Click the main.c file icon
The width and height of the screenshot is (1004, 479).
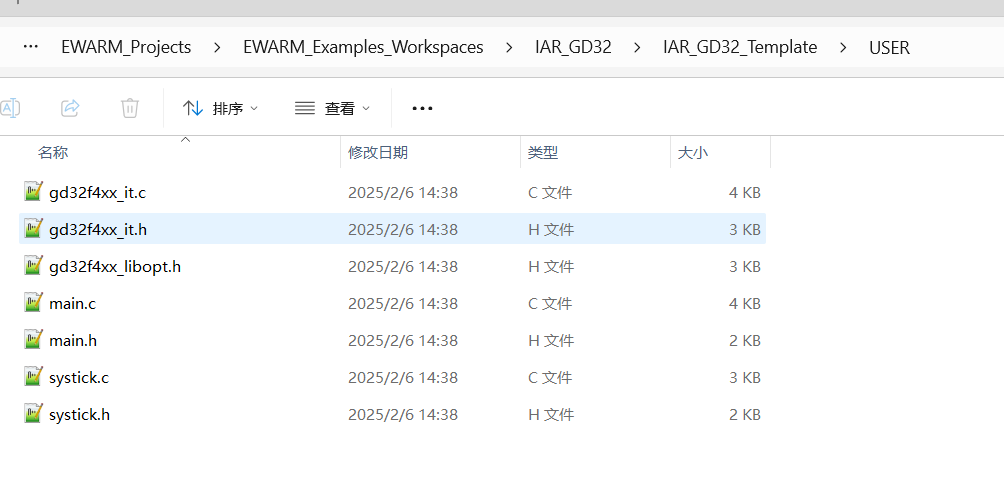coord(33,303)
